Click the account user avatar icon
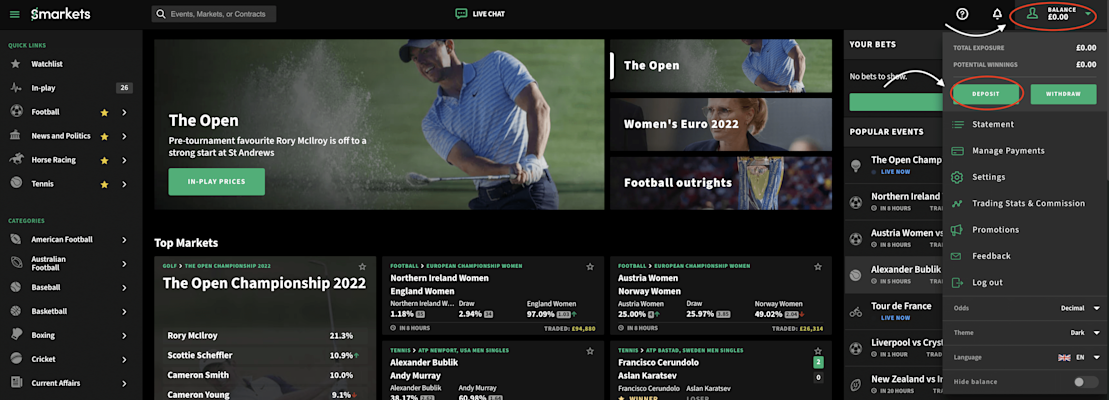Image resolution: width=1109 pixels, height=400 pixels. pos(1032,13)
